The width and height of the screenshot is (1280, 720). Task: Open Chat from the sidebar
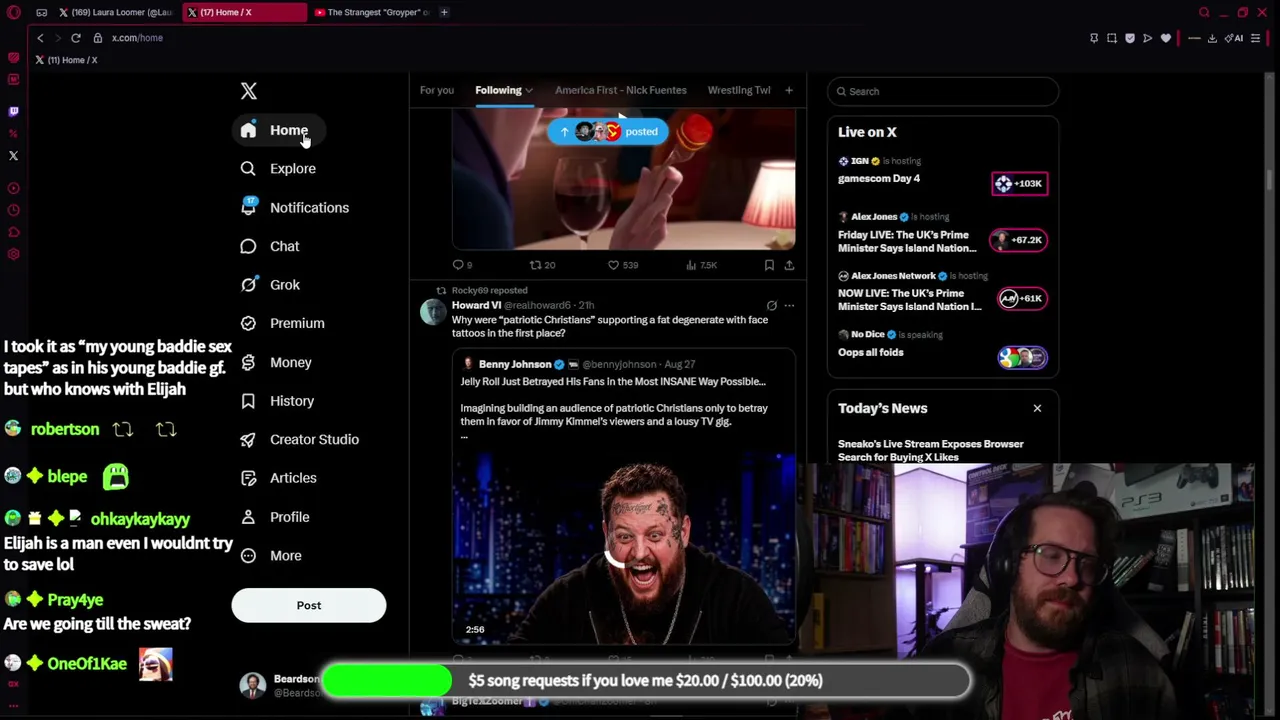point(284,246)
